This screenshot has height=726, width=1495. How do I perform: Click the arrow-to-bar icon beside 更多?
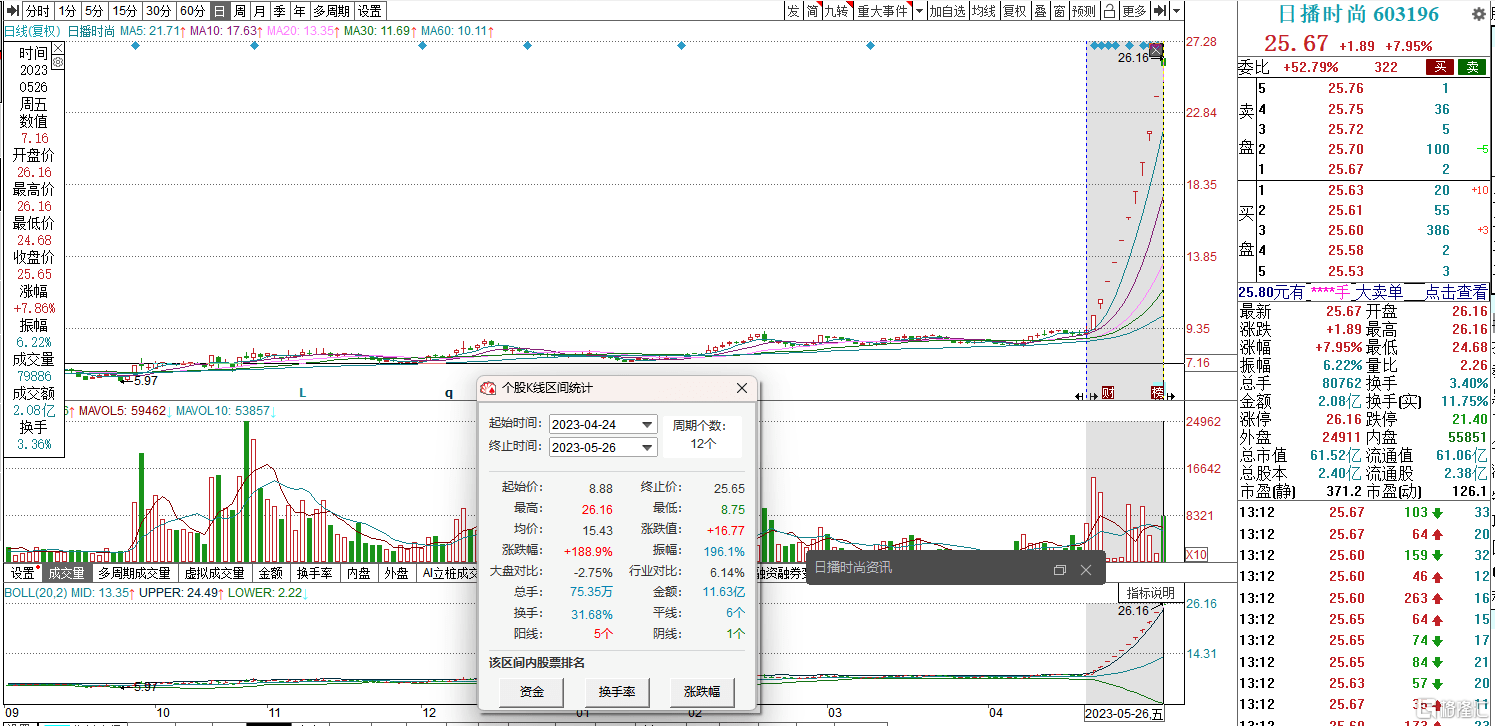[x=1159, y=11]
